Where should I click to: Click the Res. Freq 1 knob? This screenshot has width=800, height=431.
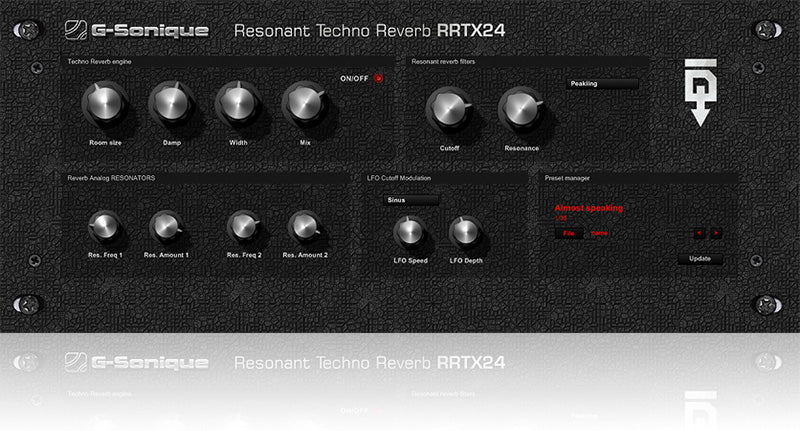[105, 226]
